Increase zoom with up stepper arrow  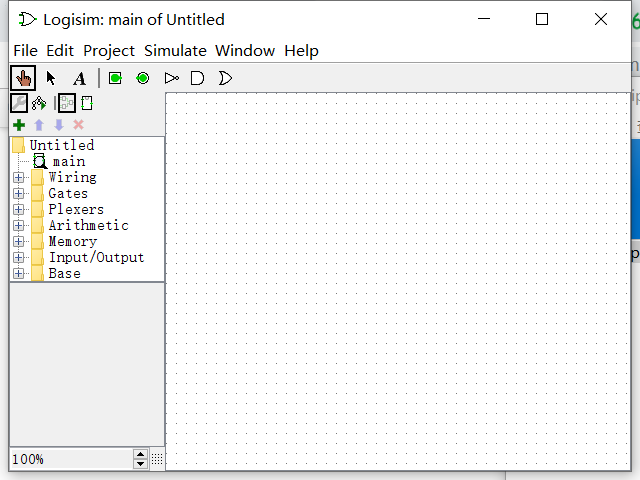coord(140,455)
